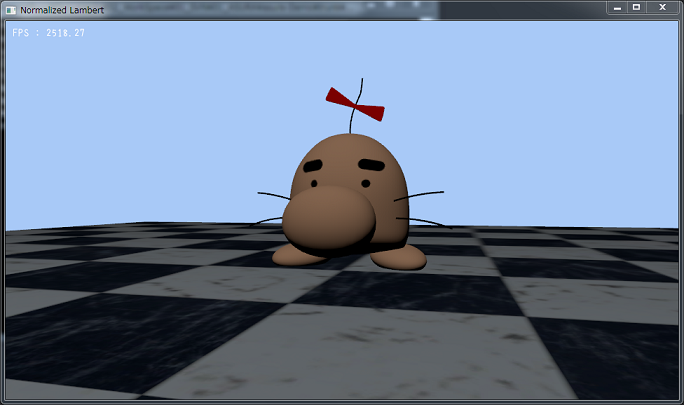Click the character's large round nose
684x405 pixels.
tap(329, 219)
